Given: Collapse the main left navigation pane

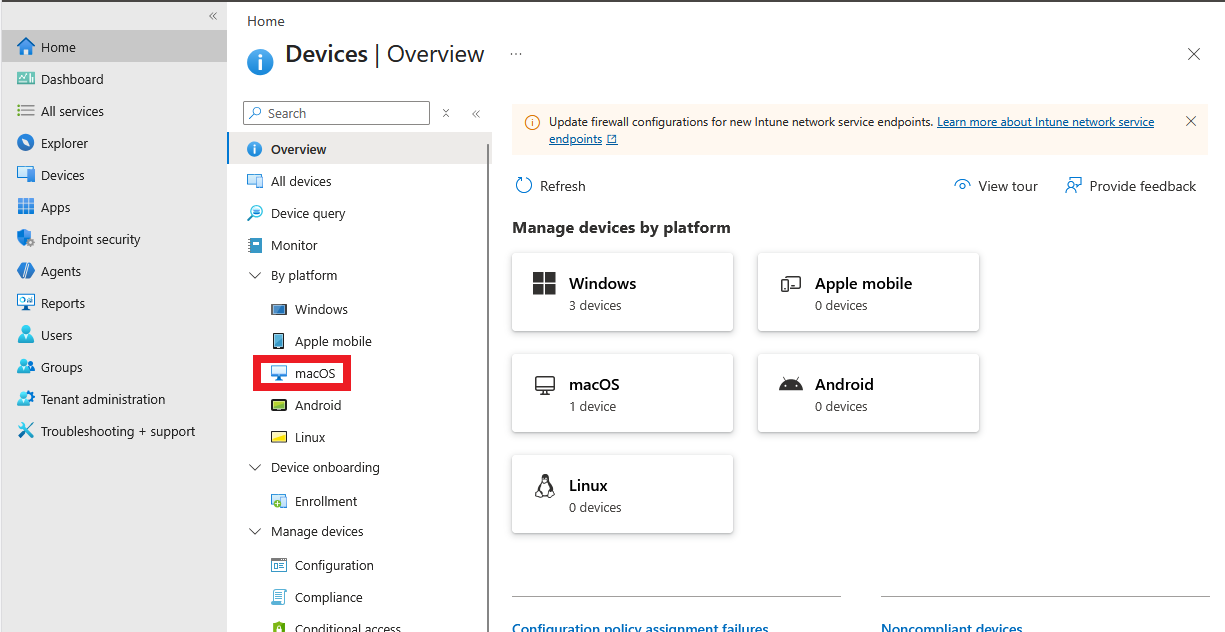Looking at the screenshot, I should (x=213, y=16).
